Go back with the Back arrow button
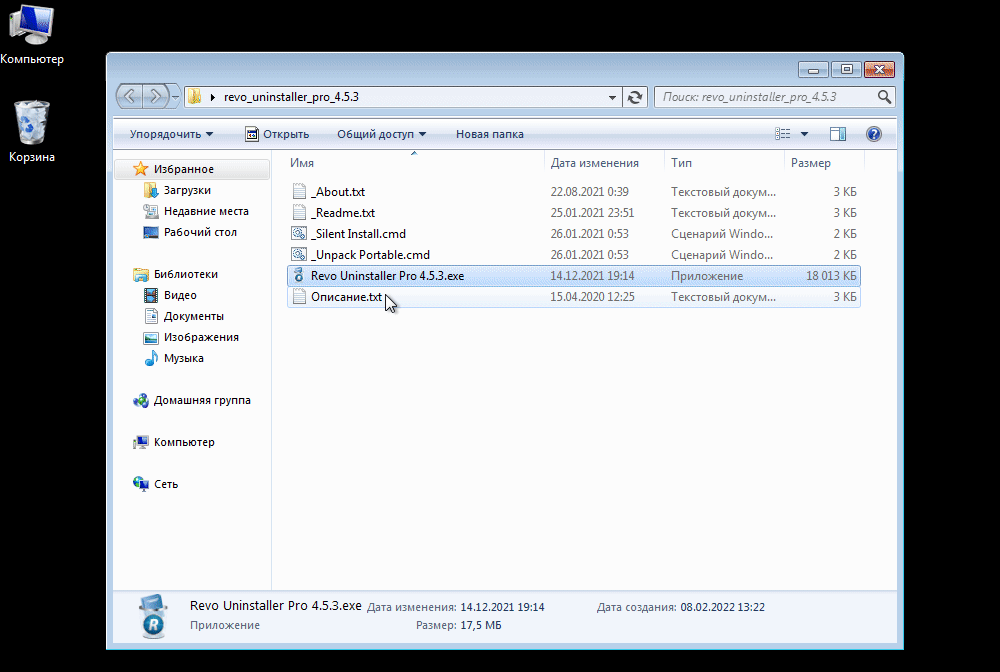The width and height of the screenshot is (1000, 672). [x=130, y=96]
